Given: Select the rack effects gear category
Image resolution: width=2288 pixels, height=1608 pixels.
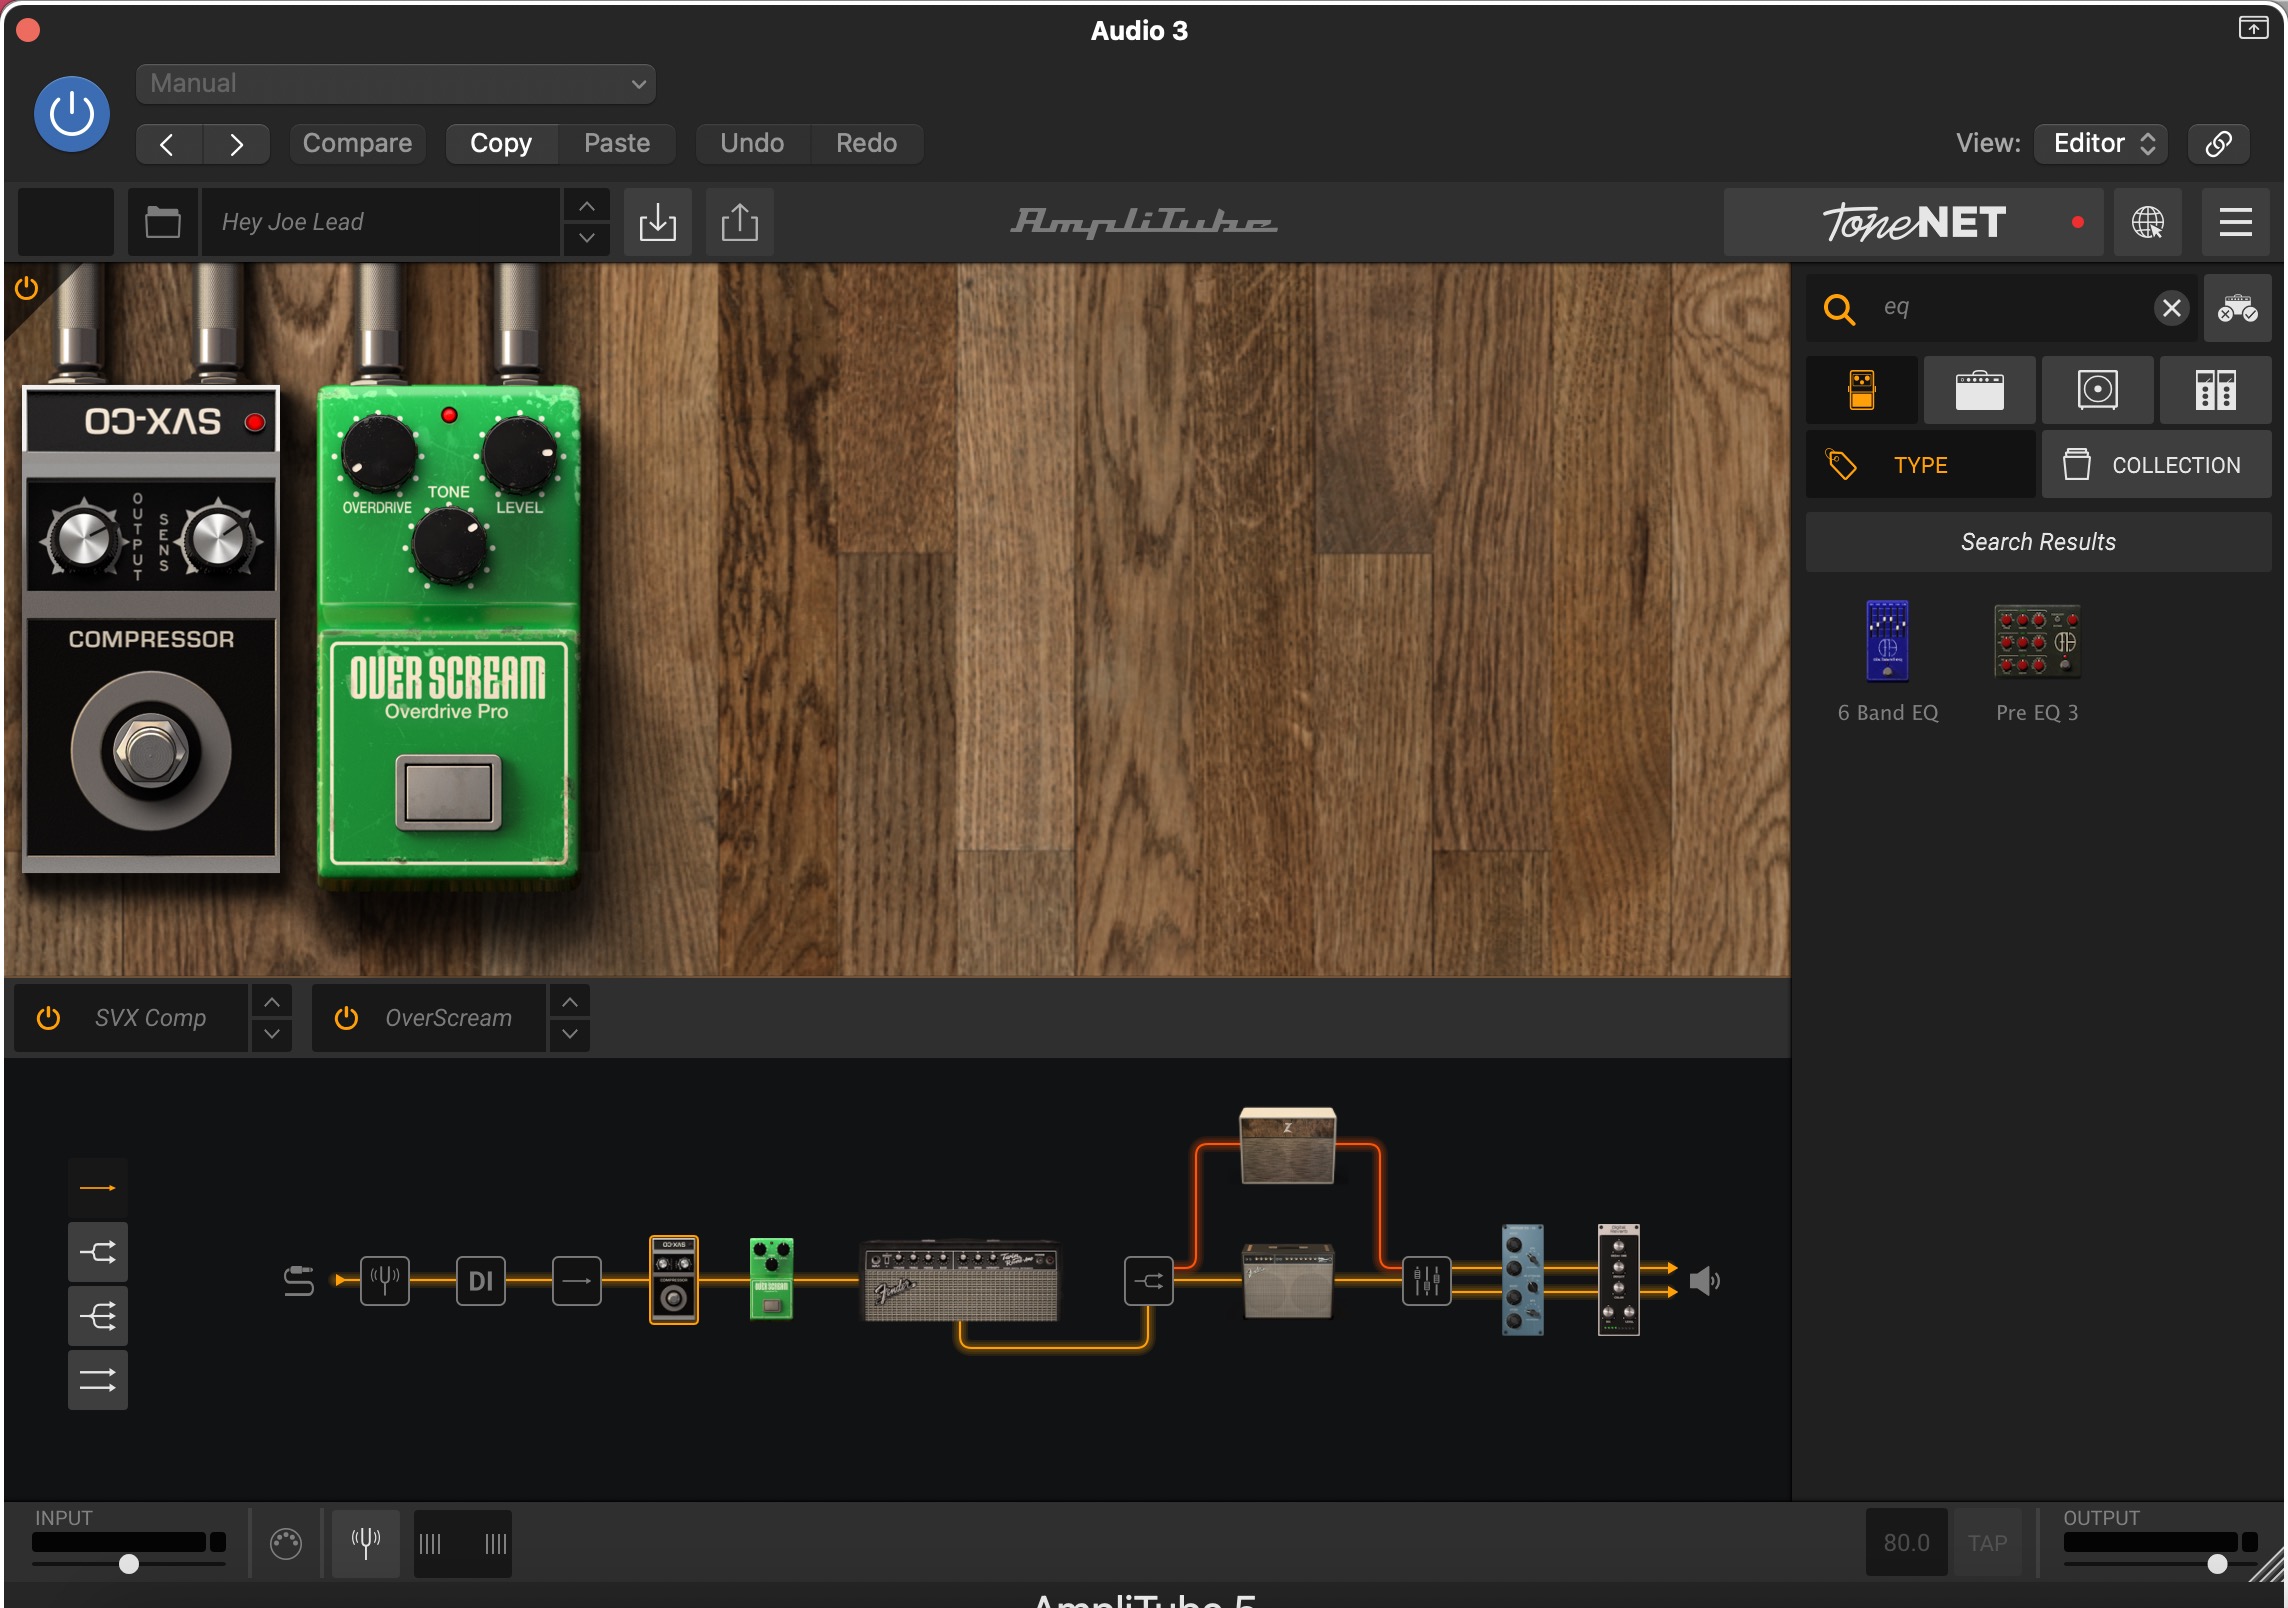Looking at the screenshot, I should click(2215, 390).
